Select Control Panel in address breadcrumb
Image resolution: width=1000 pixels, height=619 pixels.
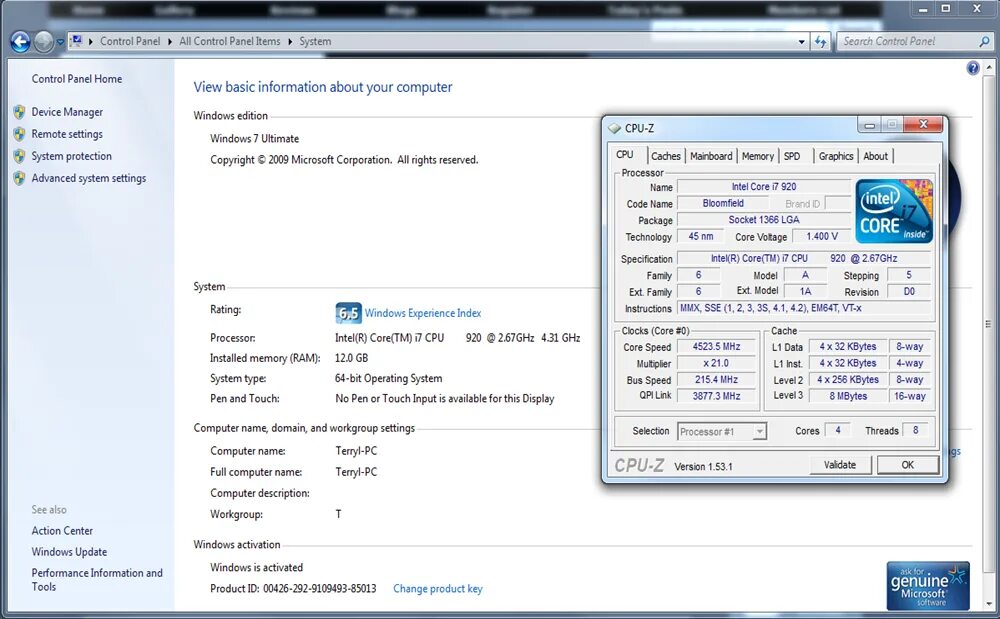[130, 41]
